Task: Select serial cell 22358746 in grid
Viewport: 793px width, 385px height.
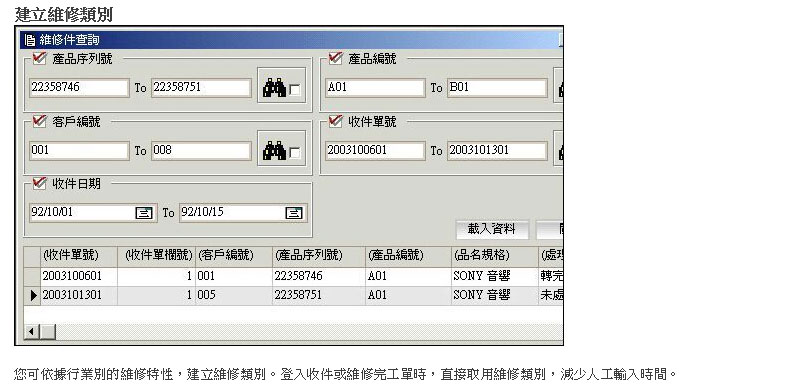Action: [319, 276]
